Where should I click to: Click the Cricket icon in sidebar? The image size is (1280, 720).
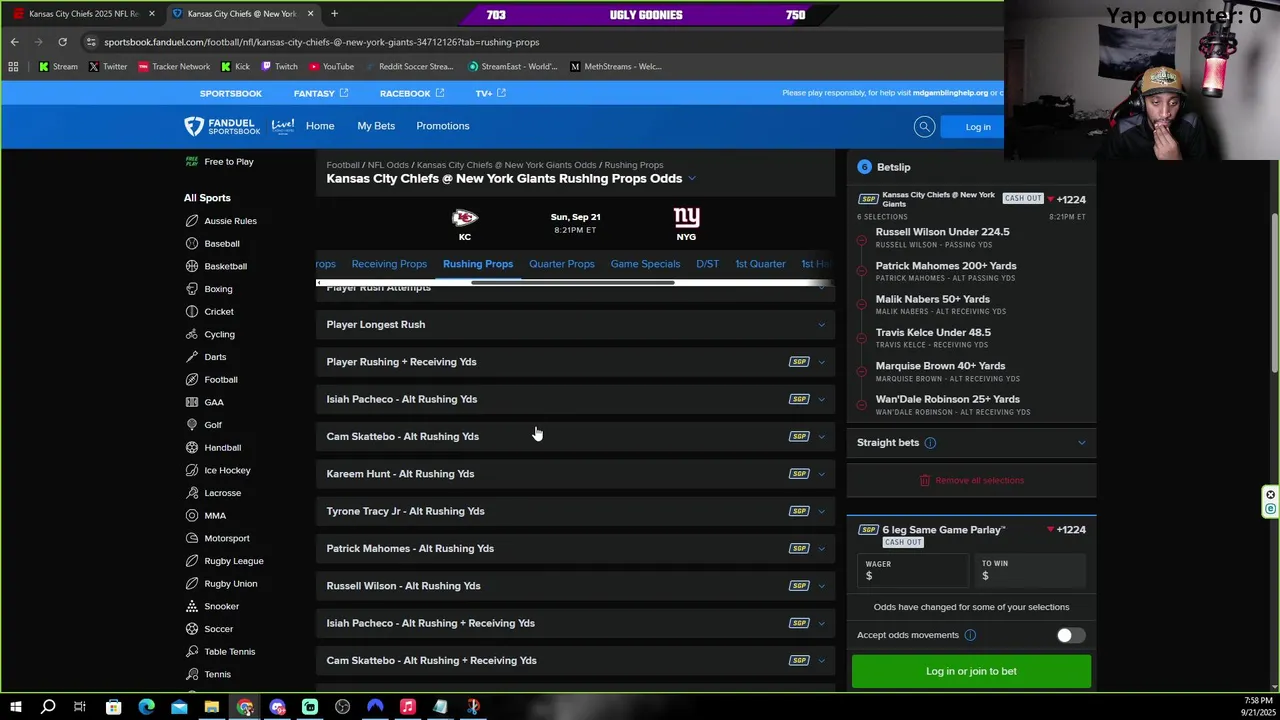click(x=191, y=311)
